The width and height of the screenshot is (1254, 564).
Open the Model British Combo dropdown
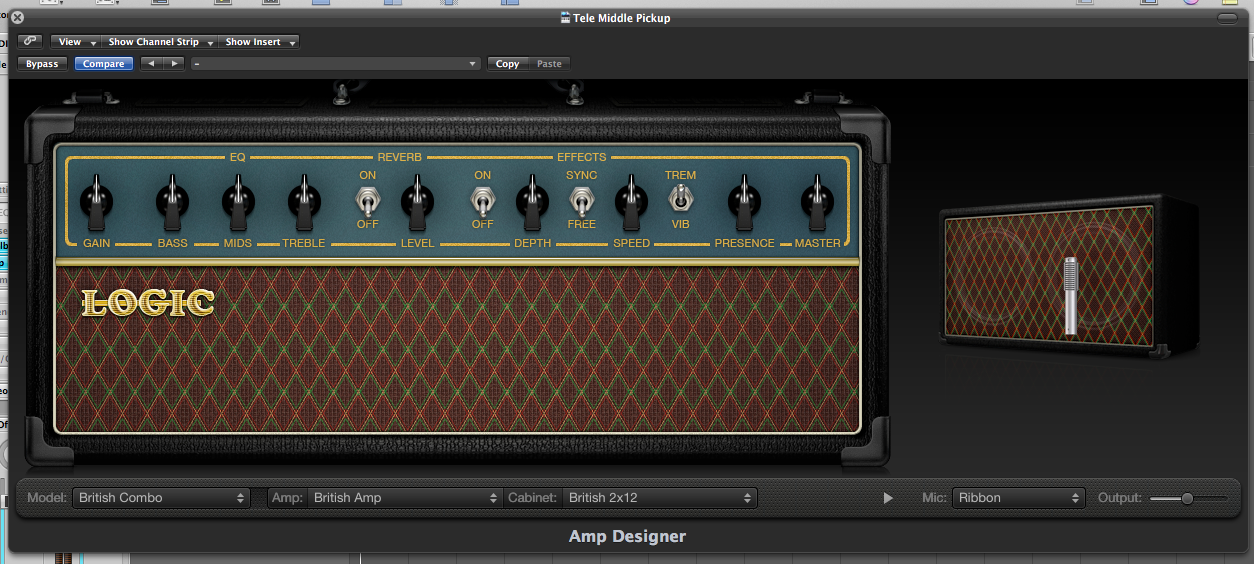point(161,497)
